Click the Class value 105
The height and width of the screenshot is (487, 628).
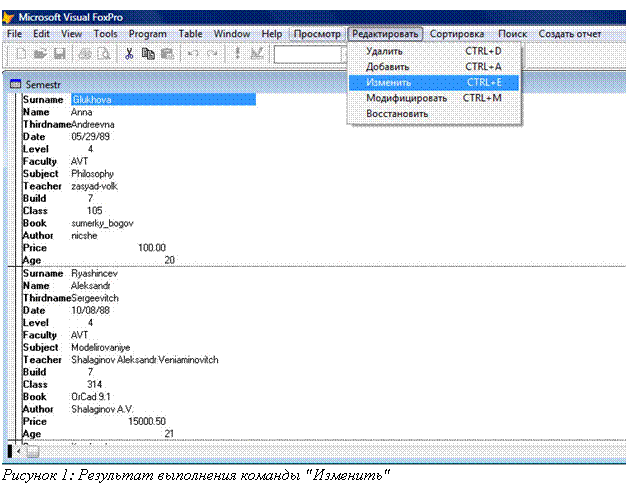[95, 211]
